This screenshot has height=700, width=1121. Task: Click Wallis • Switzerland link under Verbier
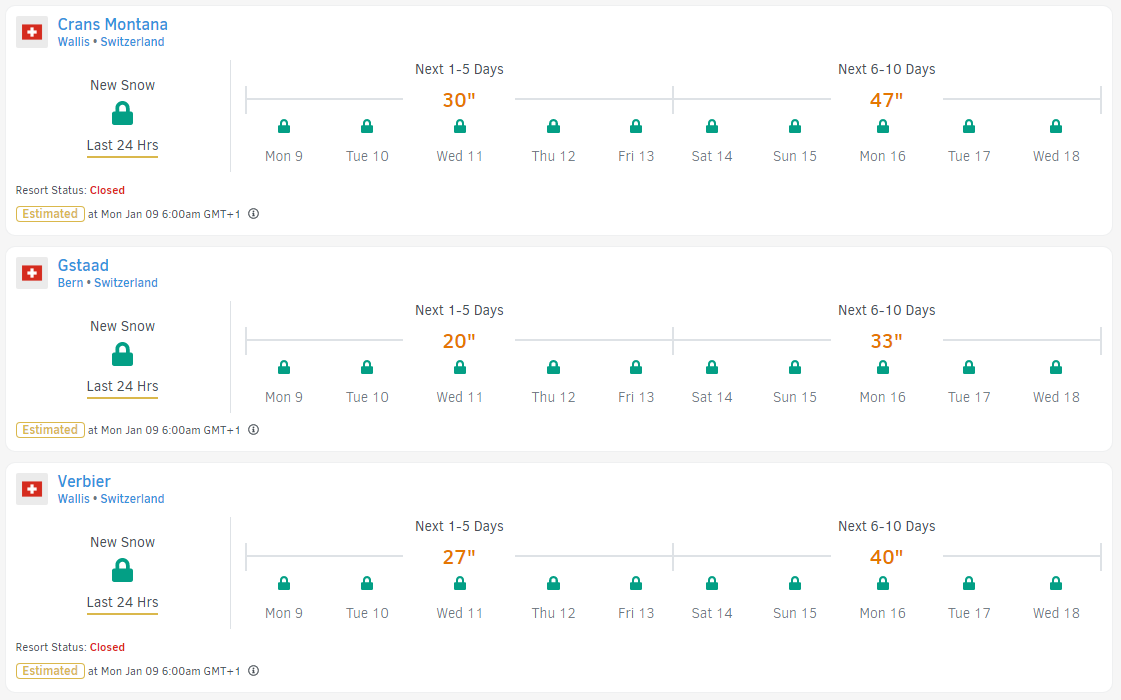tap(110, 499)
